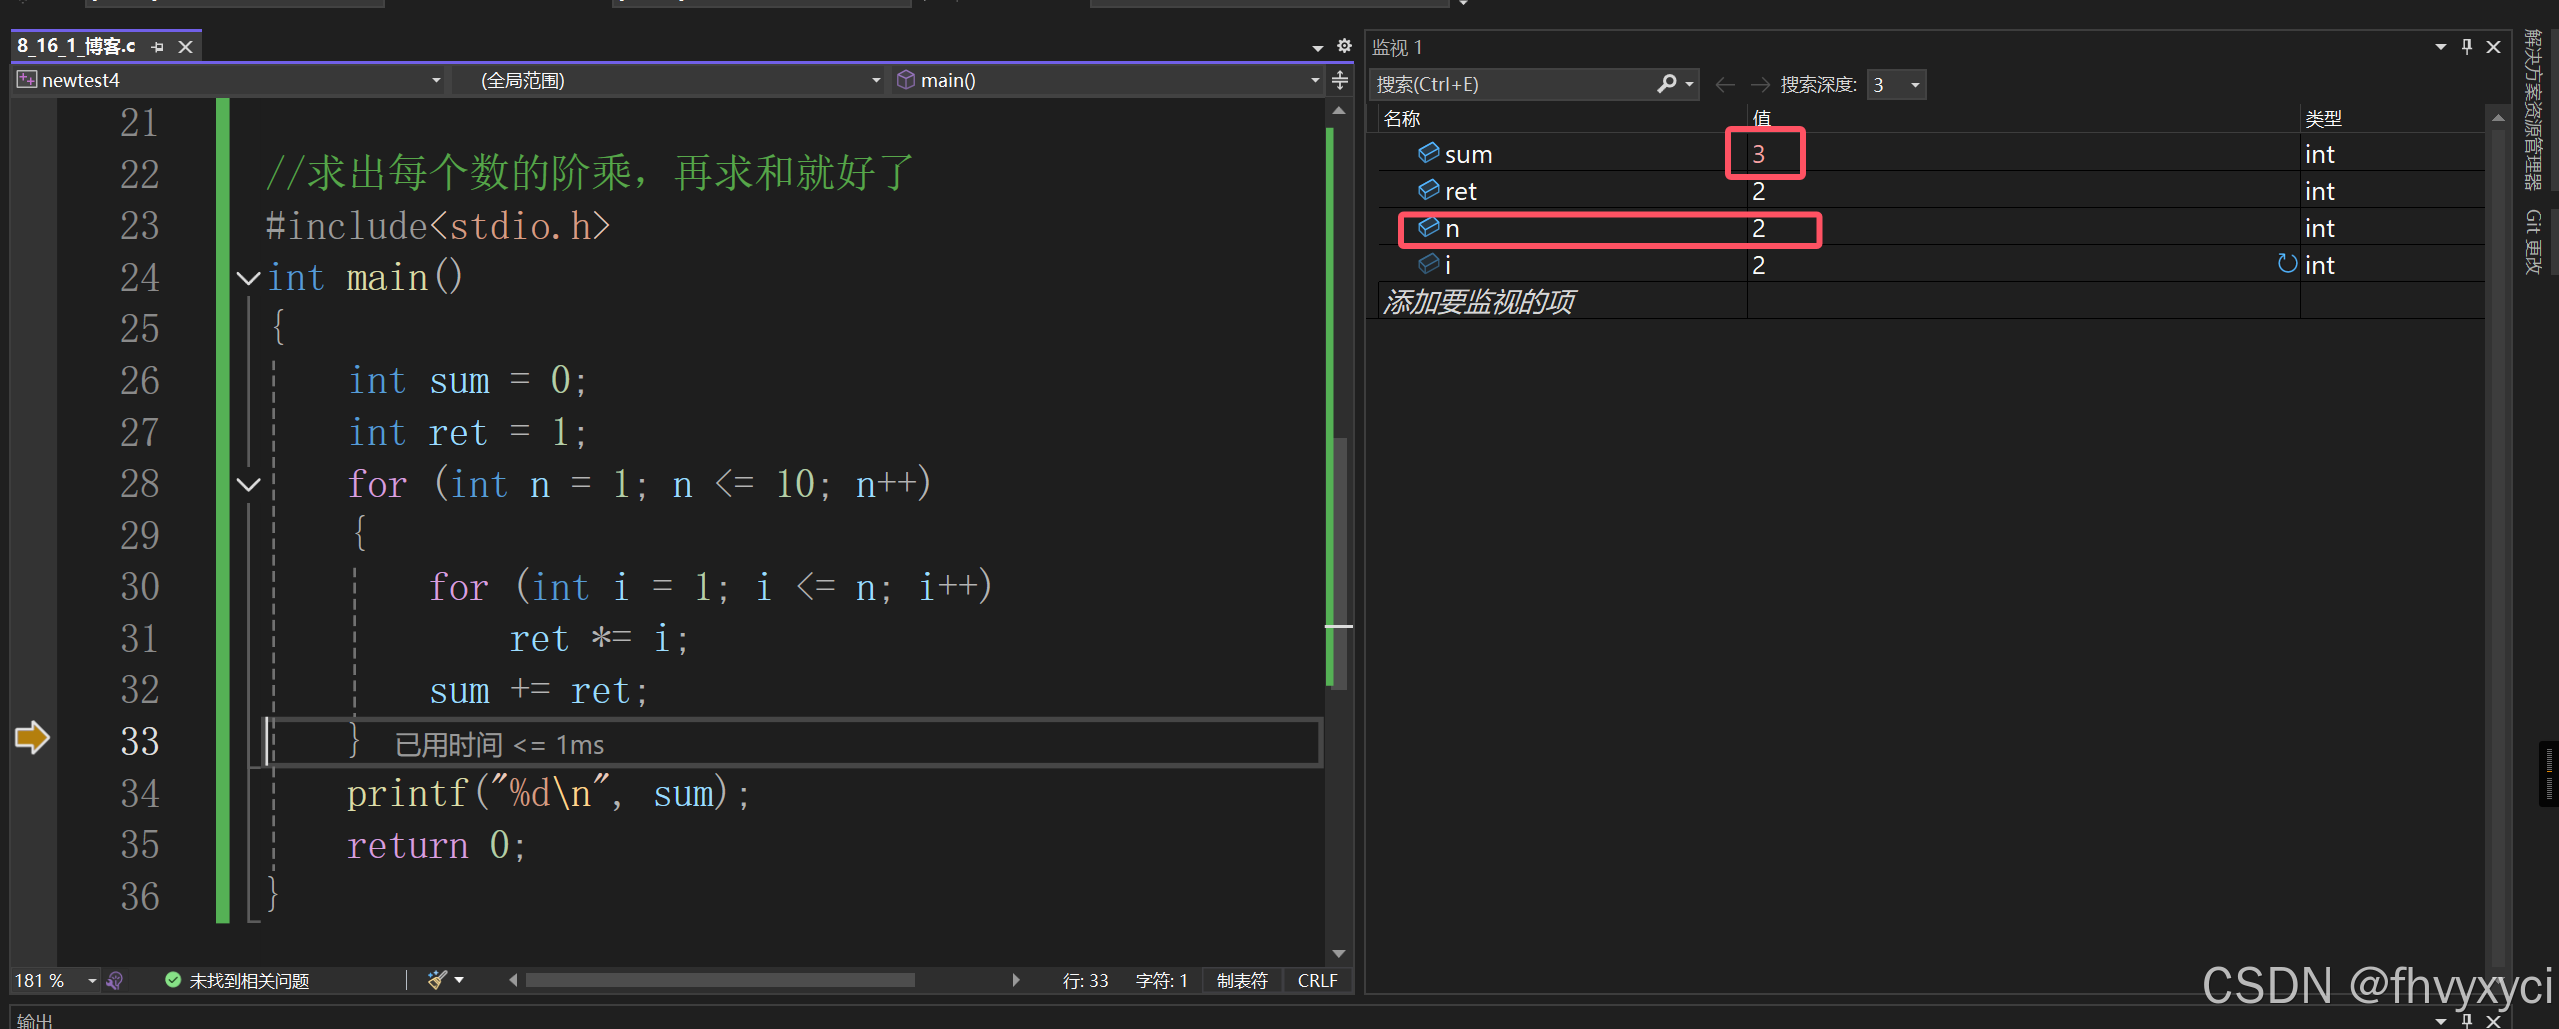Select the n watch row
Screen dimensions: 2559x1029
[x=1930, y=228]
